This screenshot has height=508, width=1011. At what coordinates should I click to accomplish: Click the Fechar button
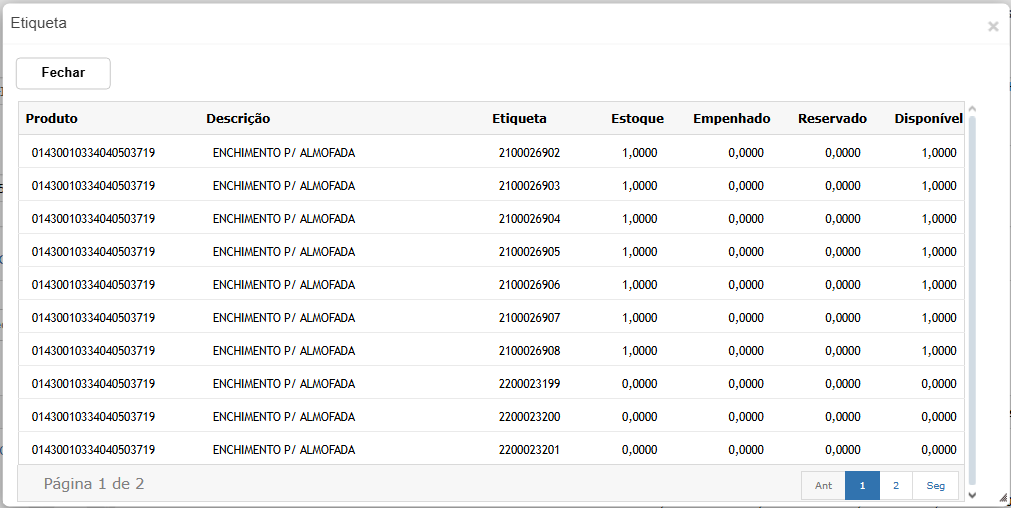coord(63,73)
